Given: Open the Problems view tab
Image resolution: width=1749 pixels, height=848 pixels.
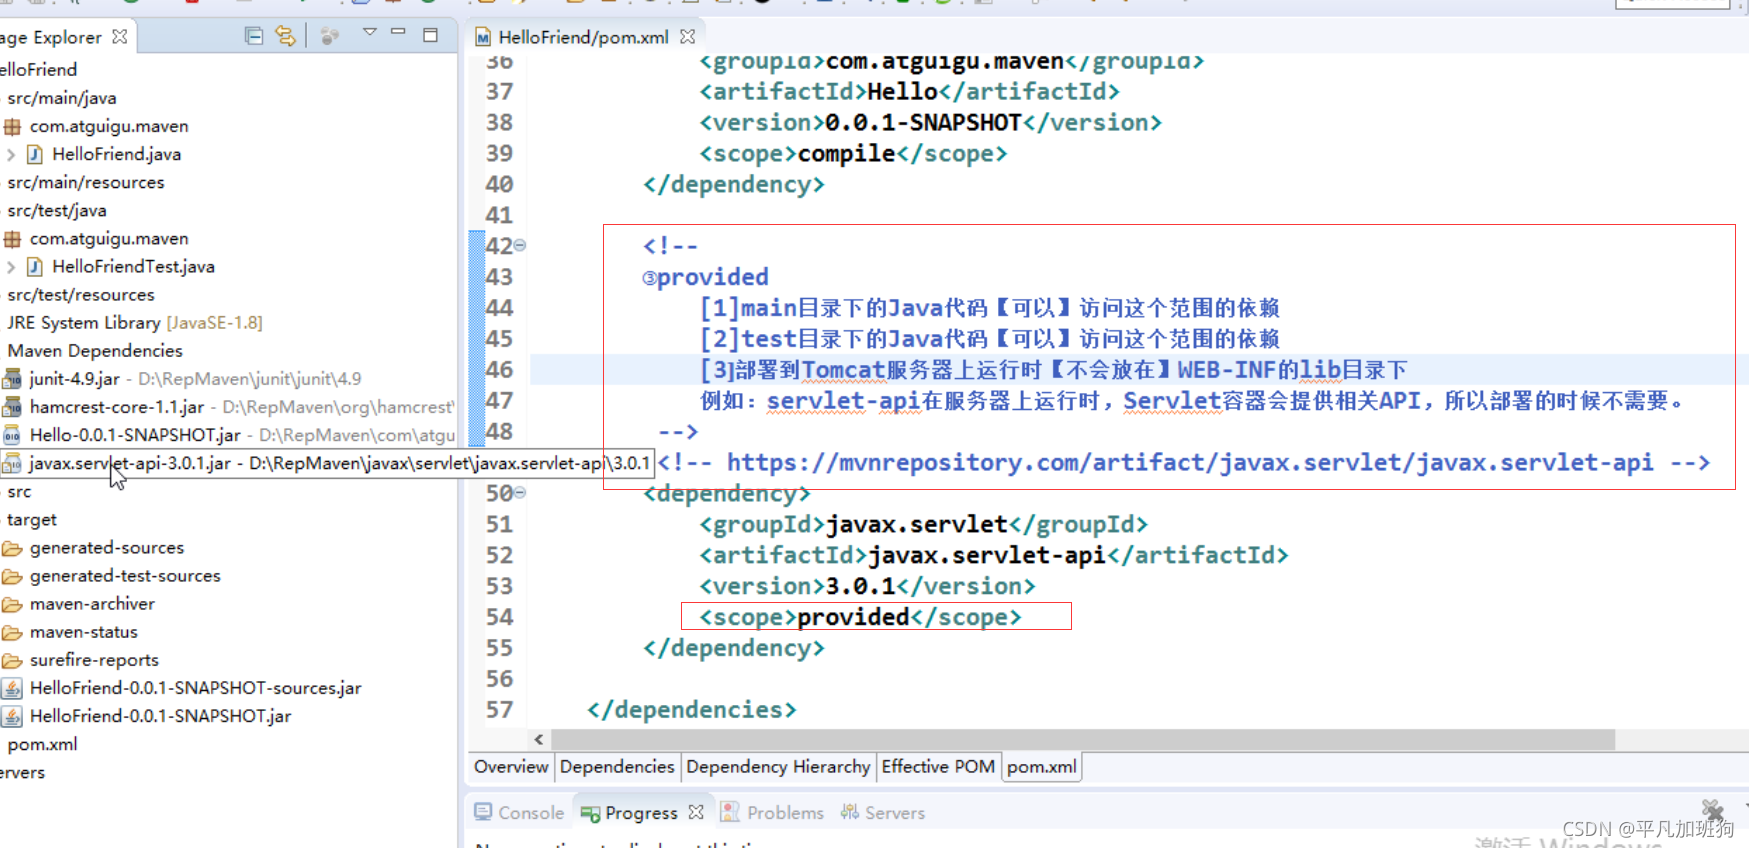Looking at the screenshot, I should pyautogui.click(x=773, y=812).
